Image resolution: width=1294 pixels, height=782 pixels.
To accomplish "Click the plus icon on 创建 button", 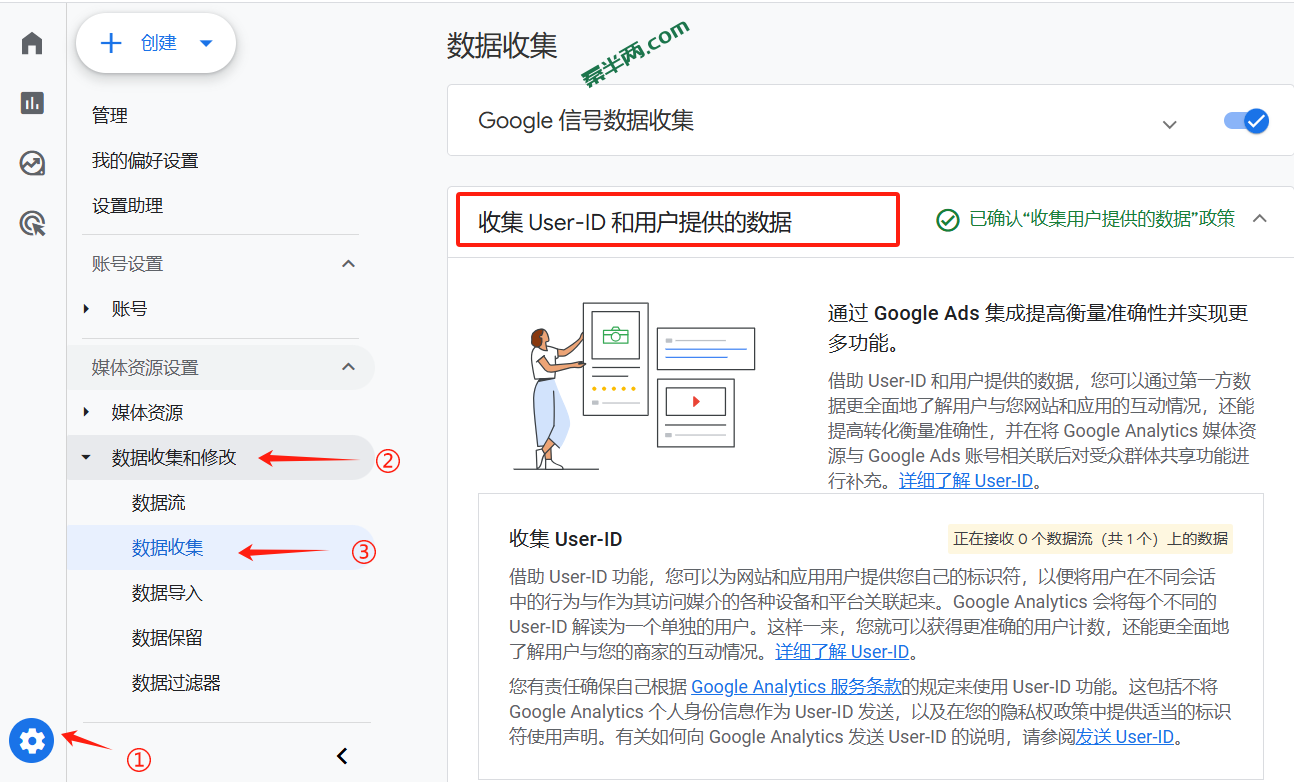I will [x=111, y=43].
